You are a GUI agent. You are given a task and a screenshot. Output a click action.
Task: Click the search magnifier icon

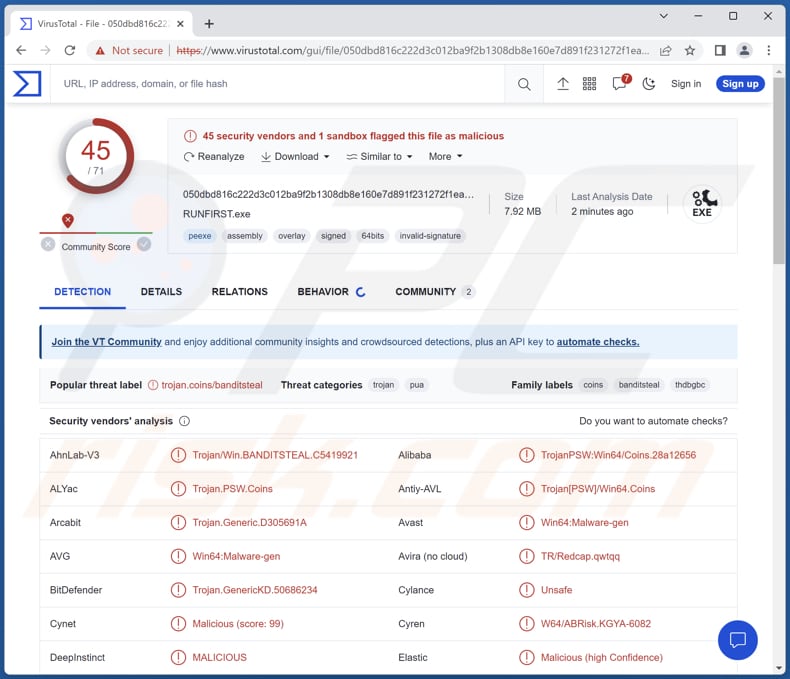click(524, 84)
